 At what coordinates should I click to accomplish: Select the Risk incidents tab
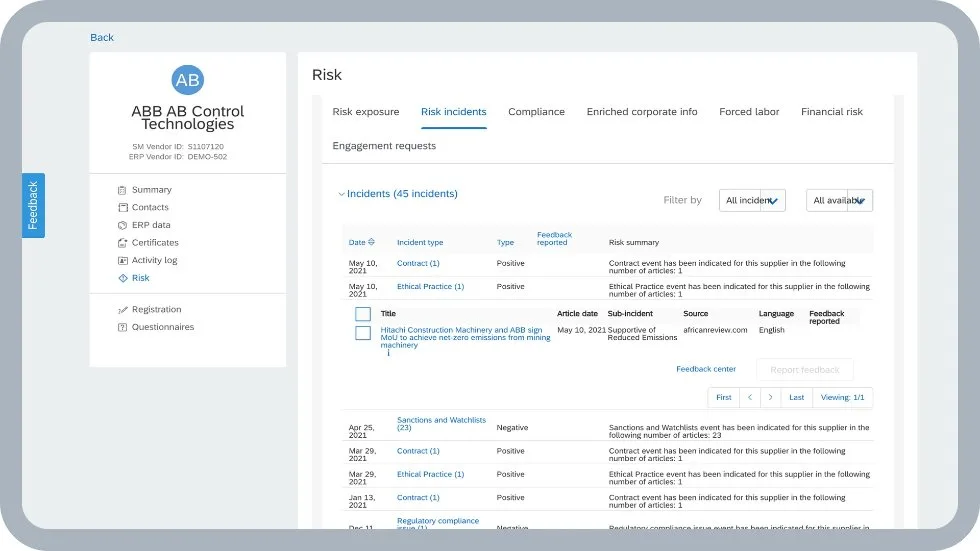(x=453, y=112)
